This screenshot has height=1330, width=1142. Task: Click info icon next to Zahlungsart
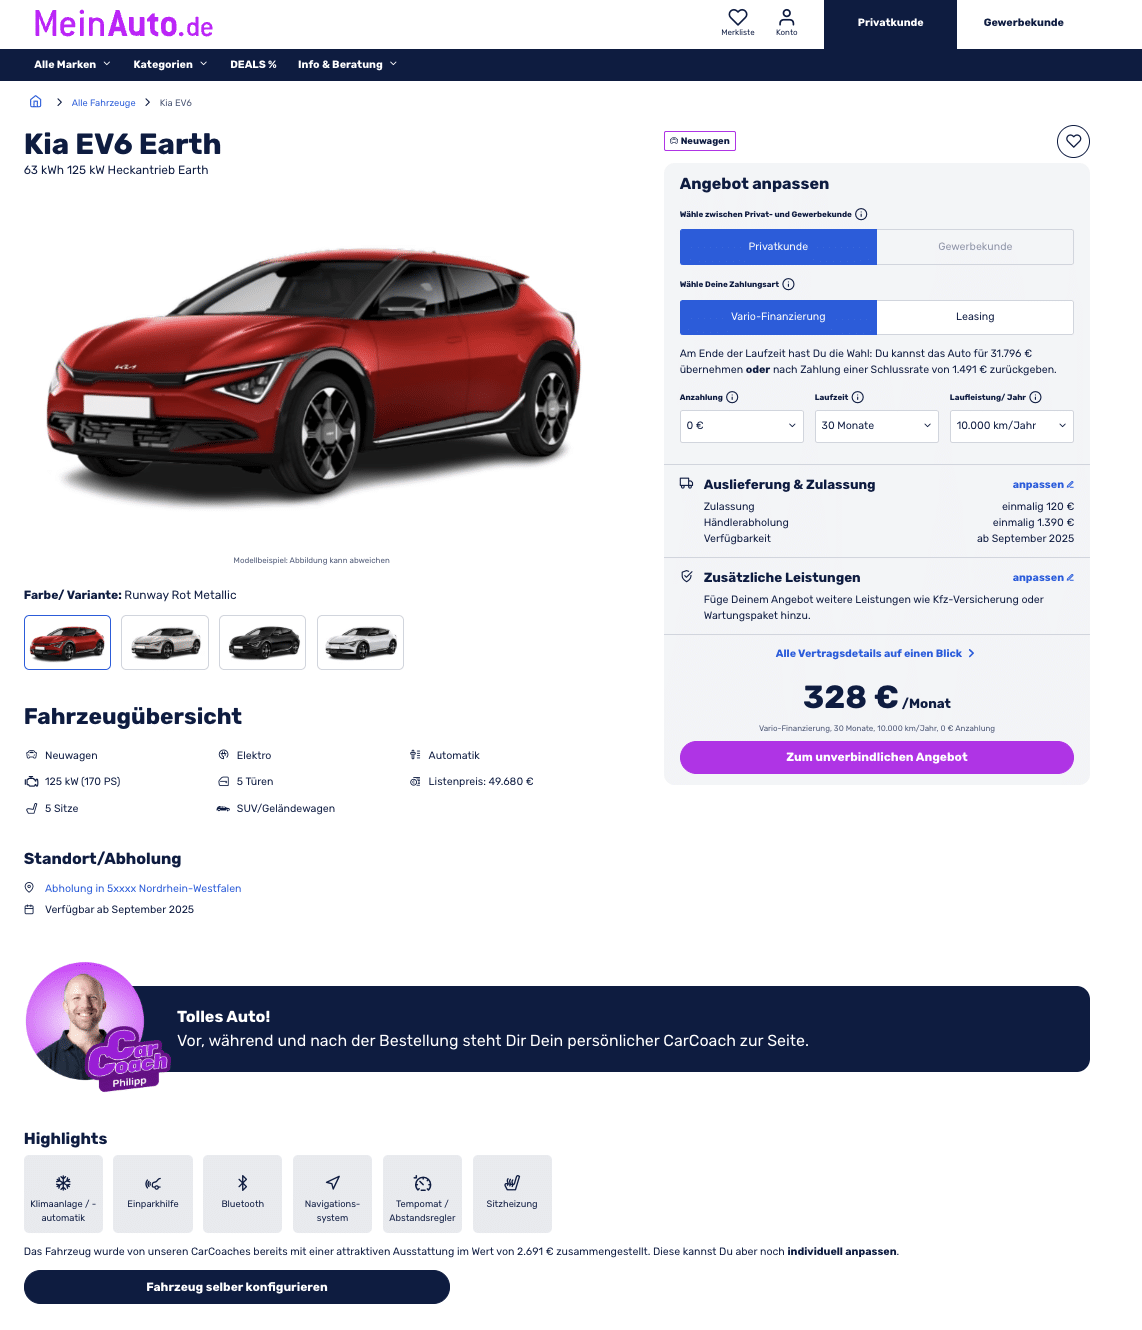788,284
